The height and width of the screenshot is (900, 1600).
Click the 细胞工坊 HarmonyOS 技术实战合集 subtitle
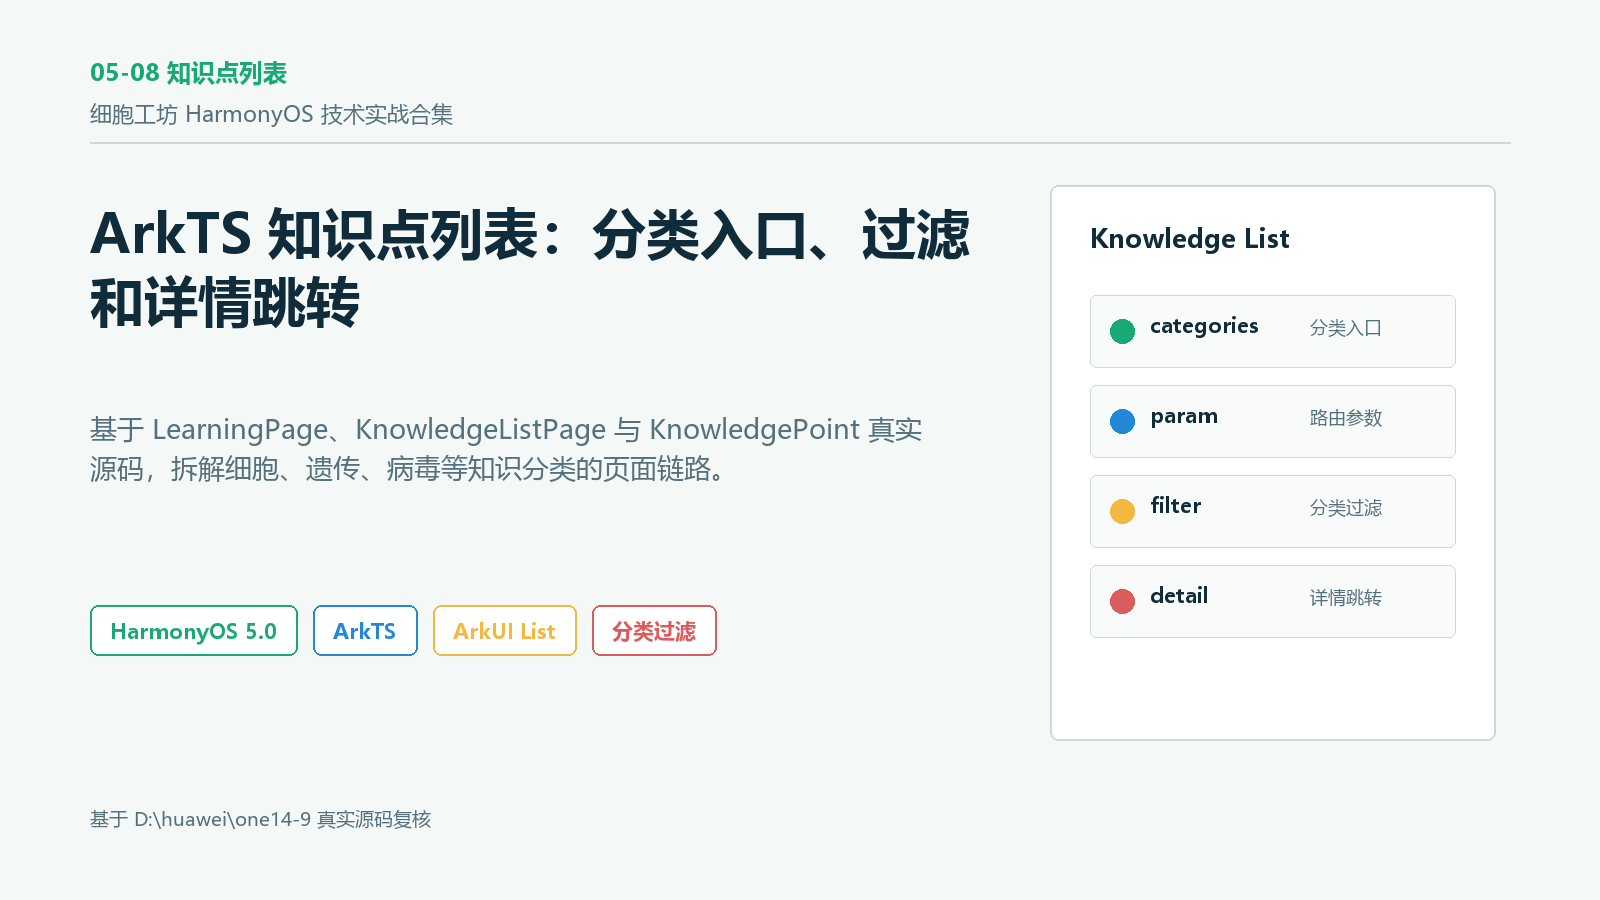pyautogui.click(x=271, y=115)
